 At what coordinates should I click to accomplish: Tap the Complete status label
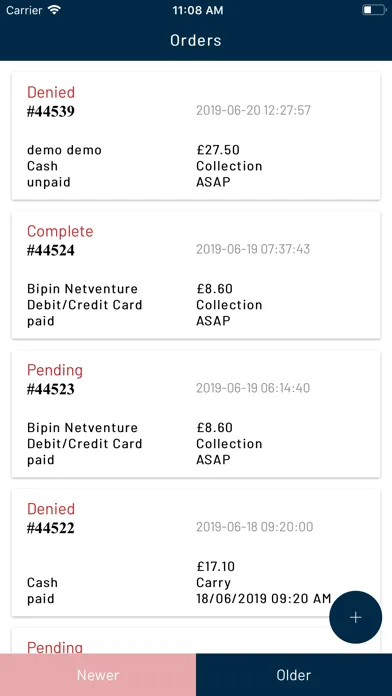coord(60,231)
